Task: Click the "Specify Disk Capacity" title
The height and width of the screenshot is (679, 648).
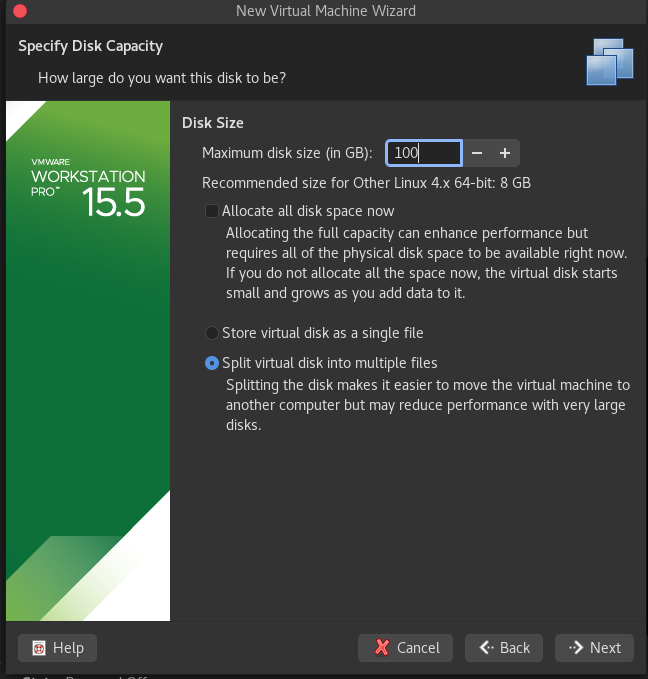Action: point(91,46)
